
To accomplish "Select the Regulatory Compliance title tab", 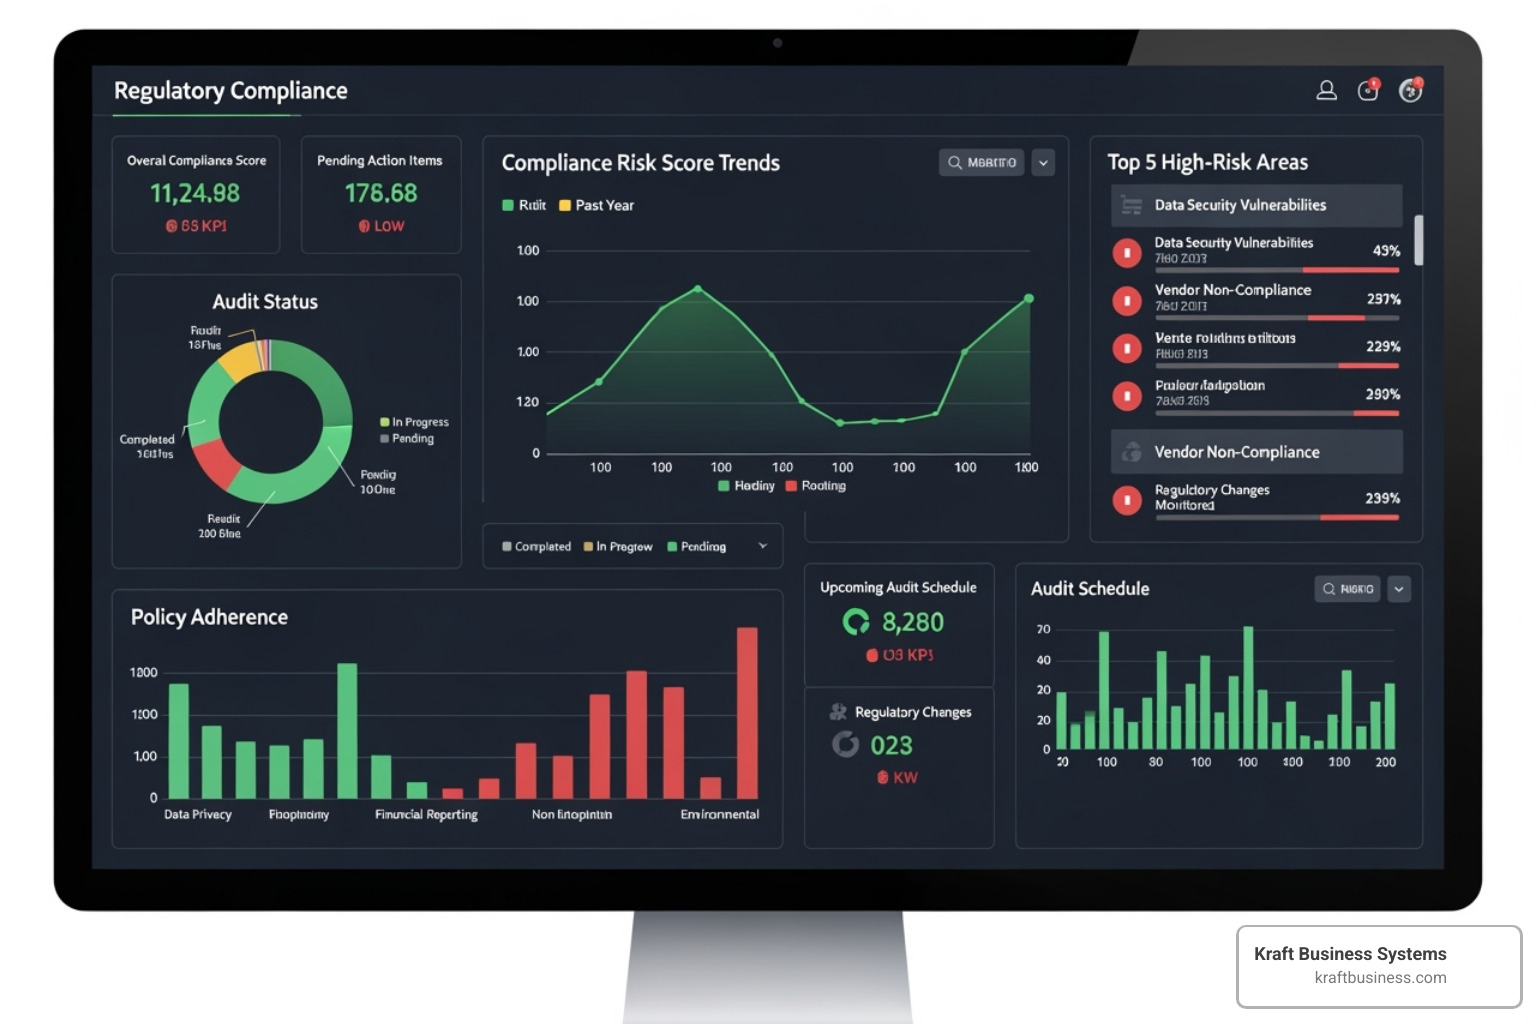I will point(230,91).
